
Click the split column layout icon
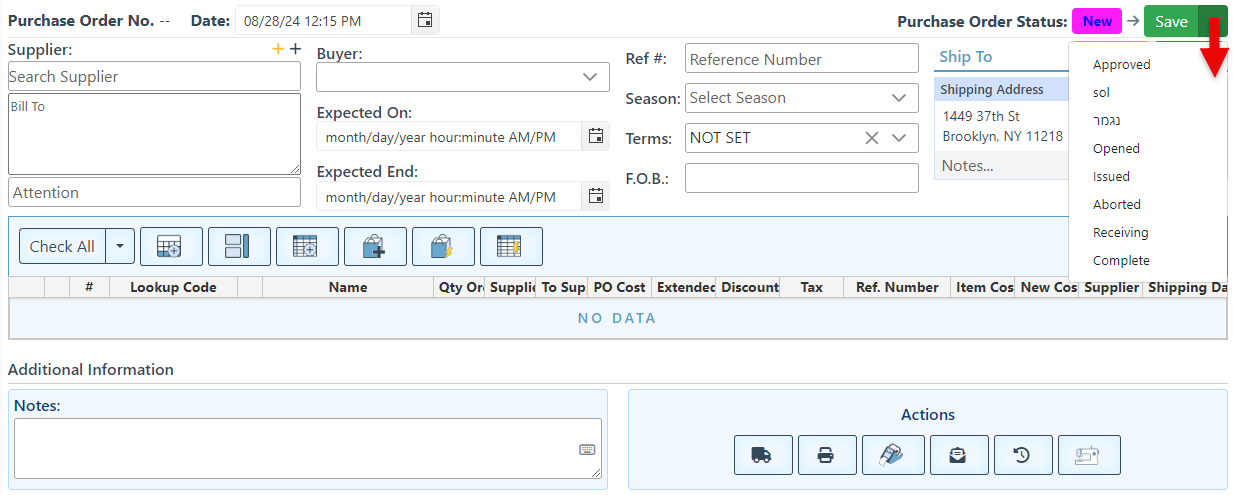(239, 247)
